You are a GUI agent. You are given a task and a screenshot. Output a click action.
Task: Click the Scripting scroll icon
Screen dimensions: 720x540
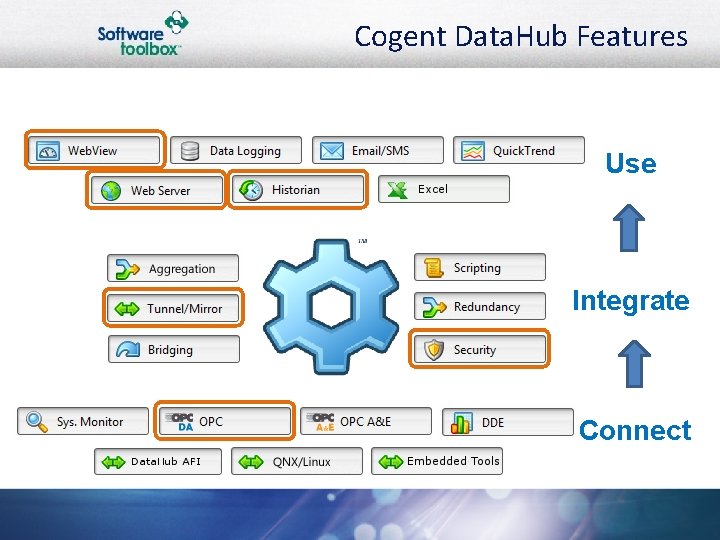[x=433, y=268]
